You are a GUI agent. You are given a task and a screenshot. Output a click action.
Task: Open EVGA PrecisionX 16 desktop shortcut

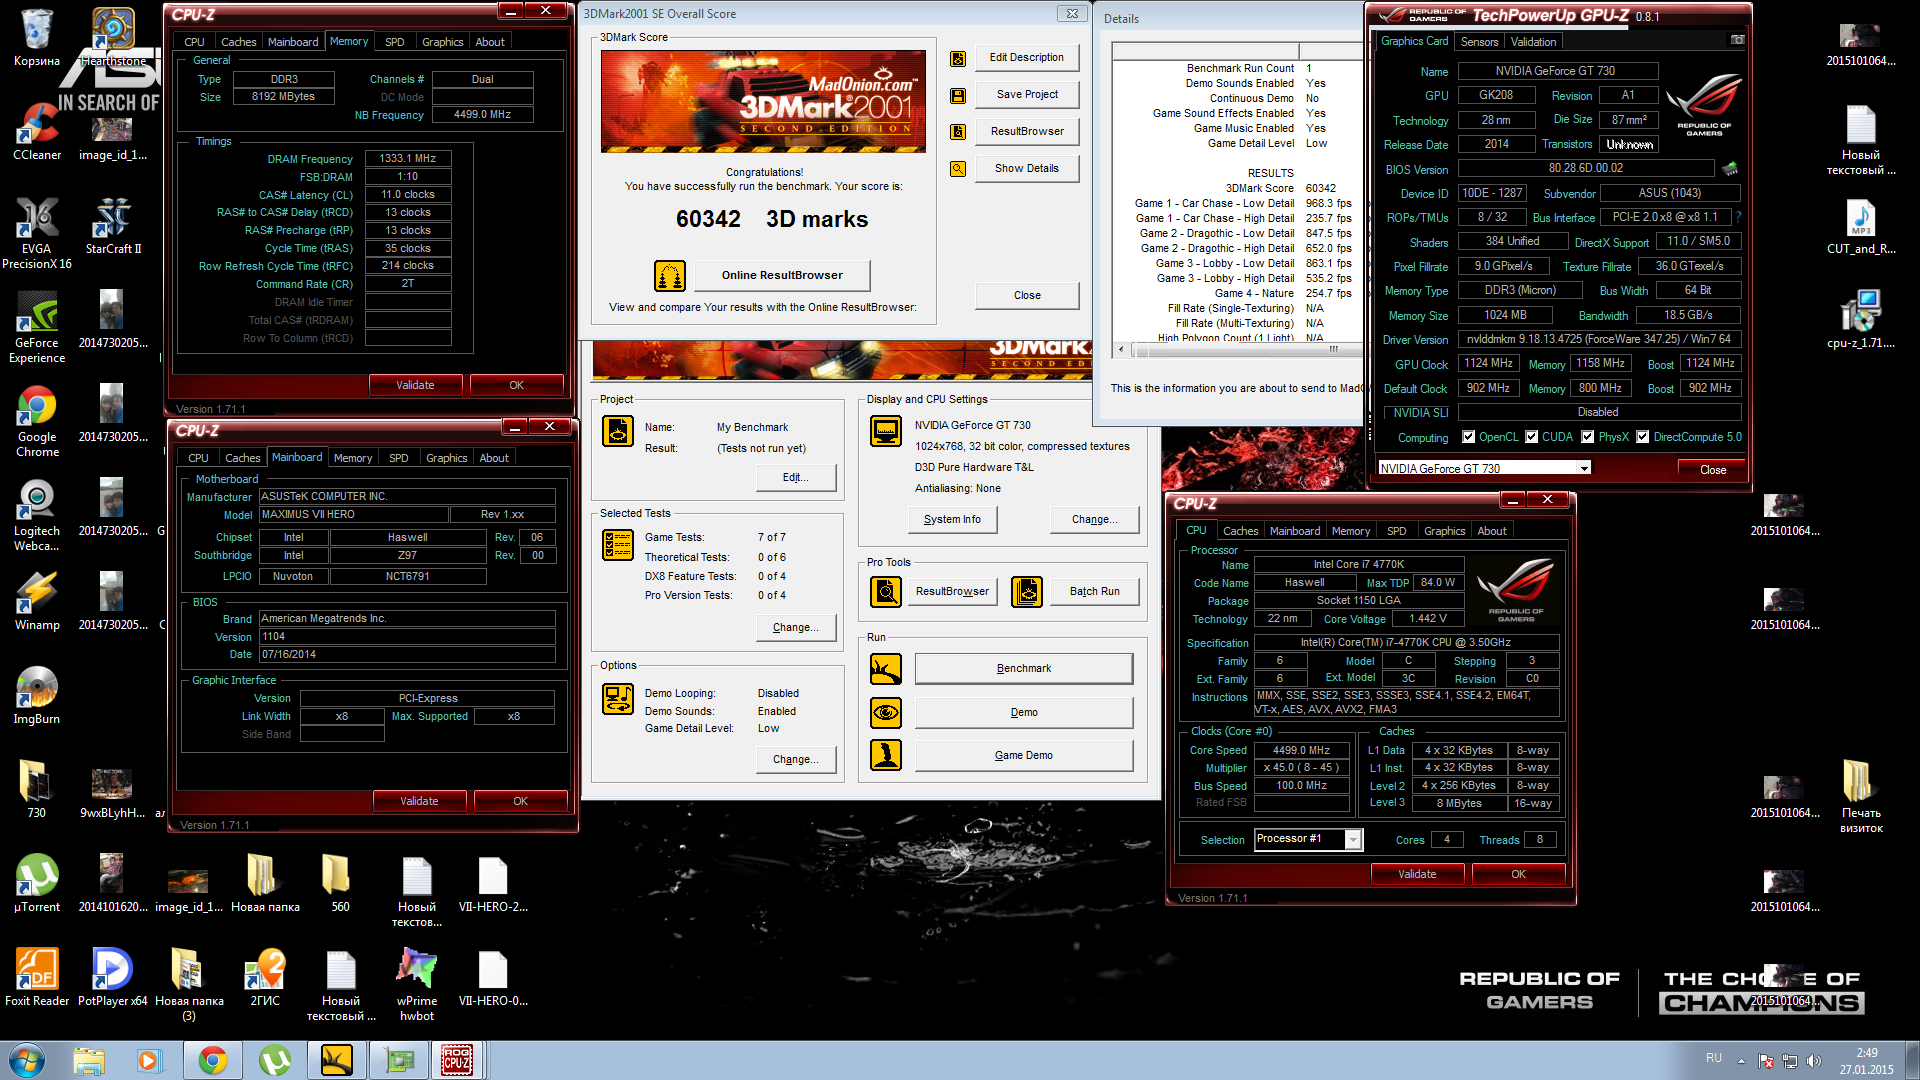click(x=37, y=234)
